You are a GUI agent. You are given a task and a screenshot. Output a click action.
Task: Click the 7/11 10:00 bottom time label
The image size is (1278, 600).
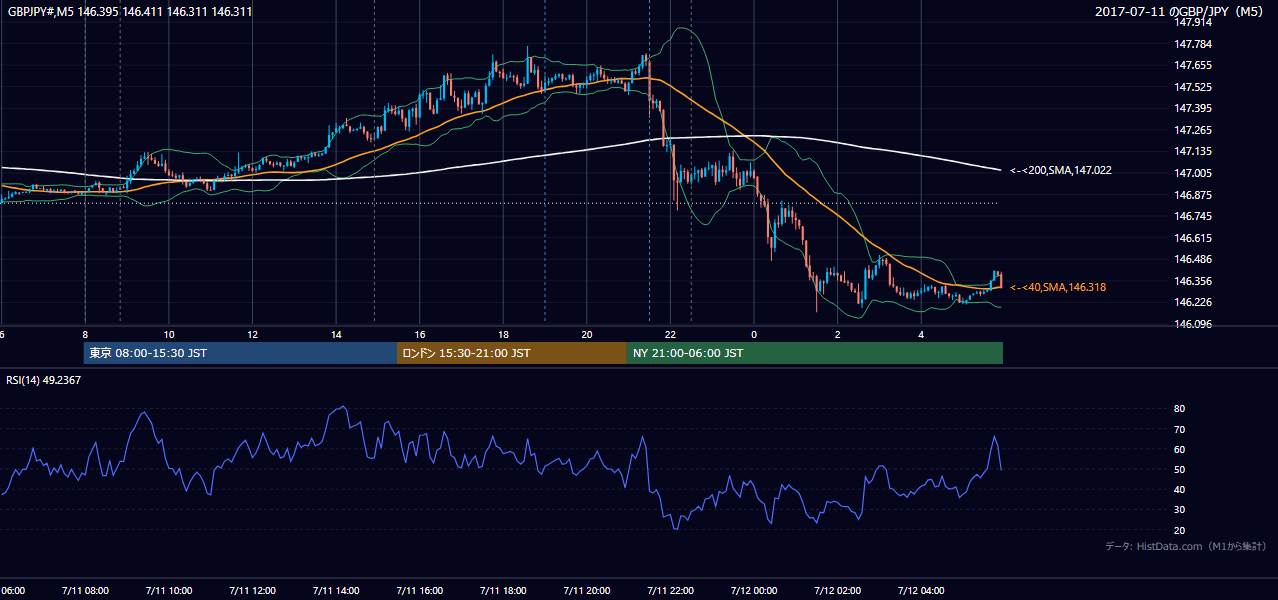[x=168, y=590]
